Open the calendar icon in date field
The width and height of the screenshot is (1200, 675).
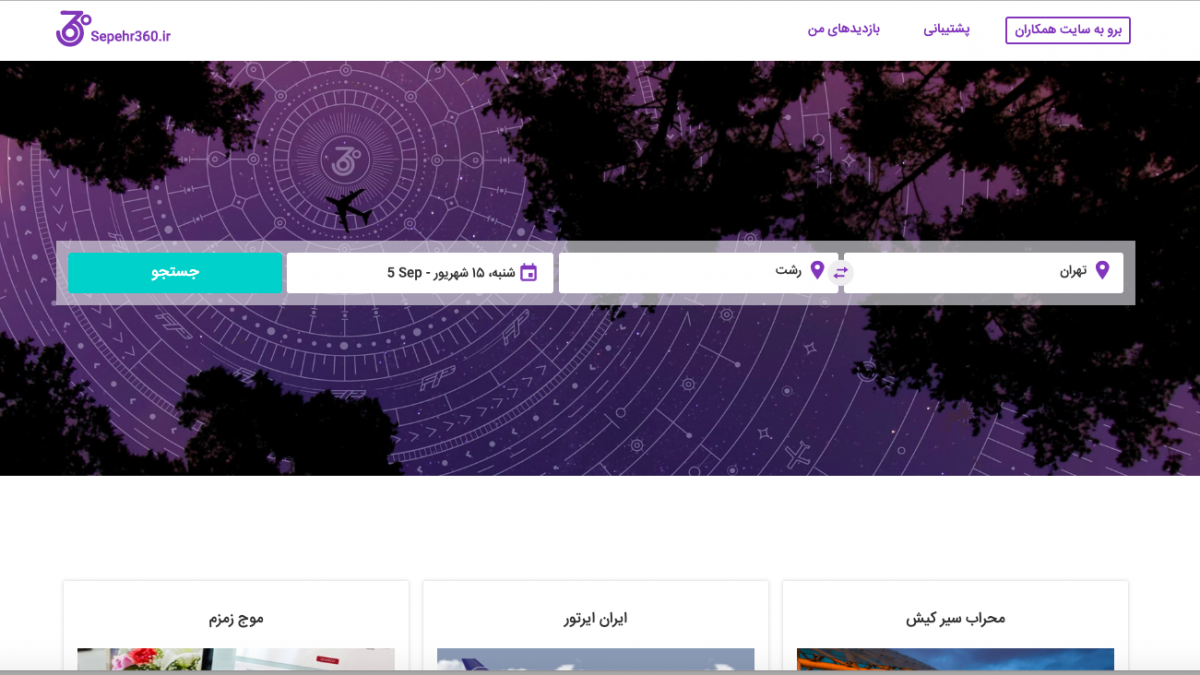(529, 272)
